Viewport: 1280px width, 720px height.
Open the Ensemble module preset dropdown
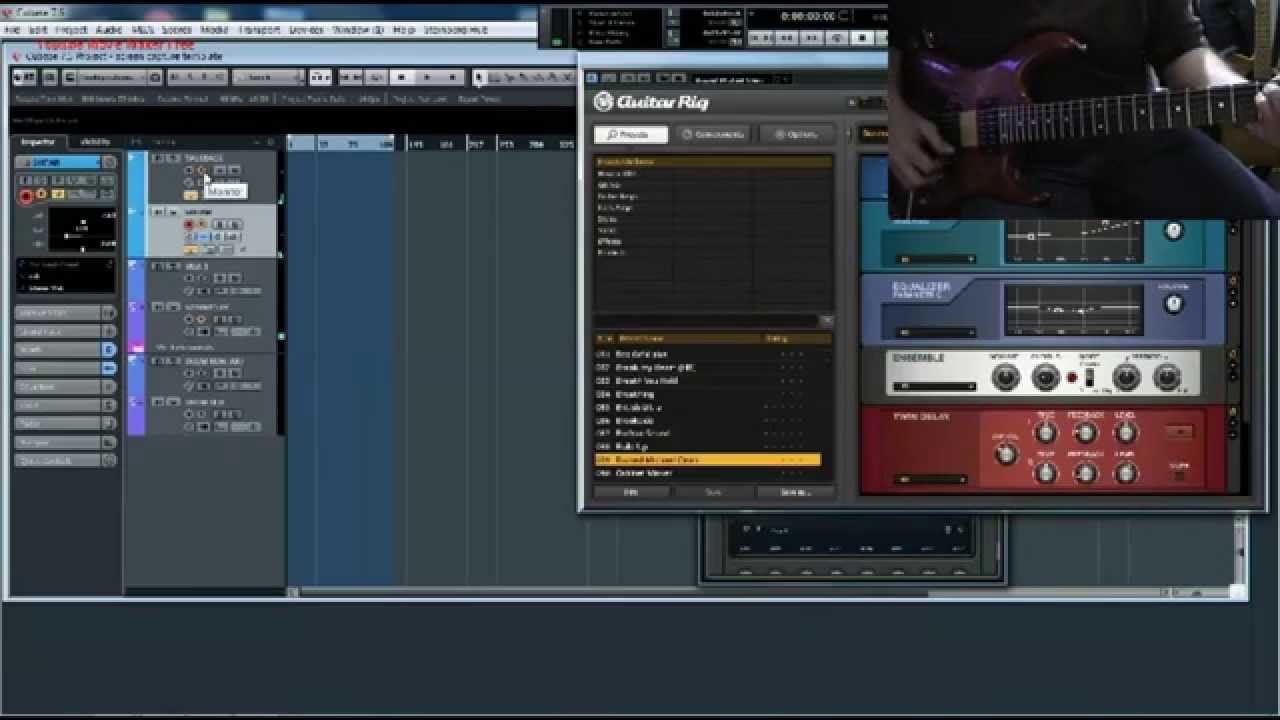[935, 386]
